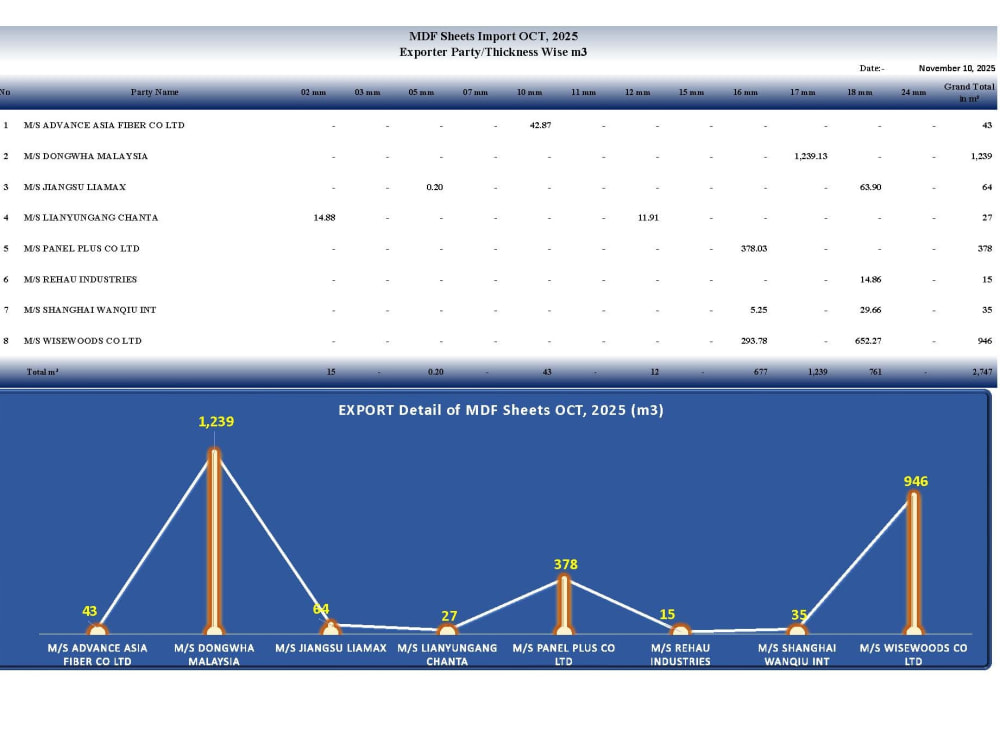Click the cell value 652.27
The width and height of the screenshot is (1000, 750).
click(868, 341)
